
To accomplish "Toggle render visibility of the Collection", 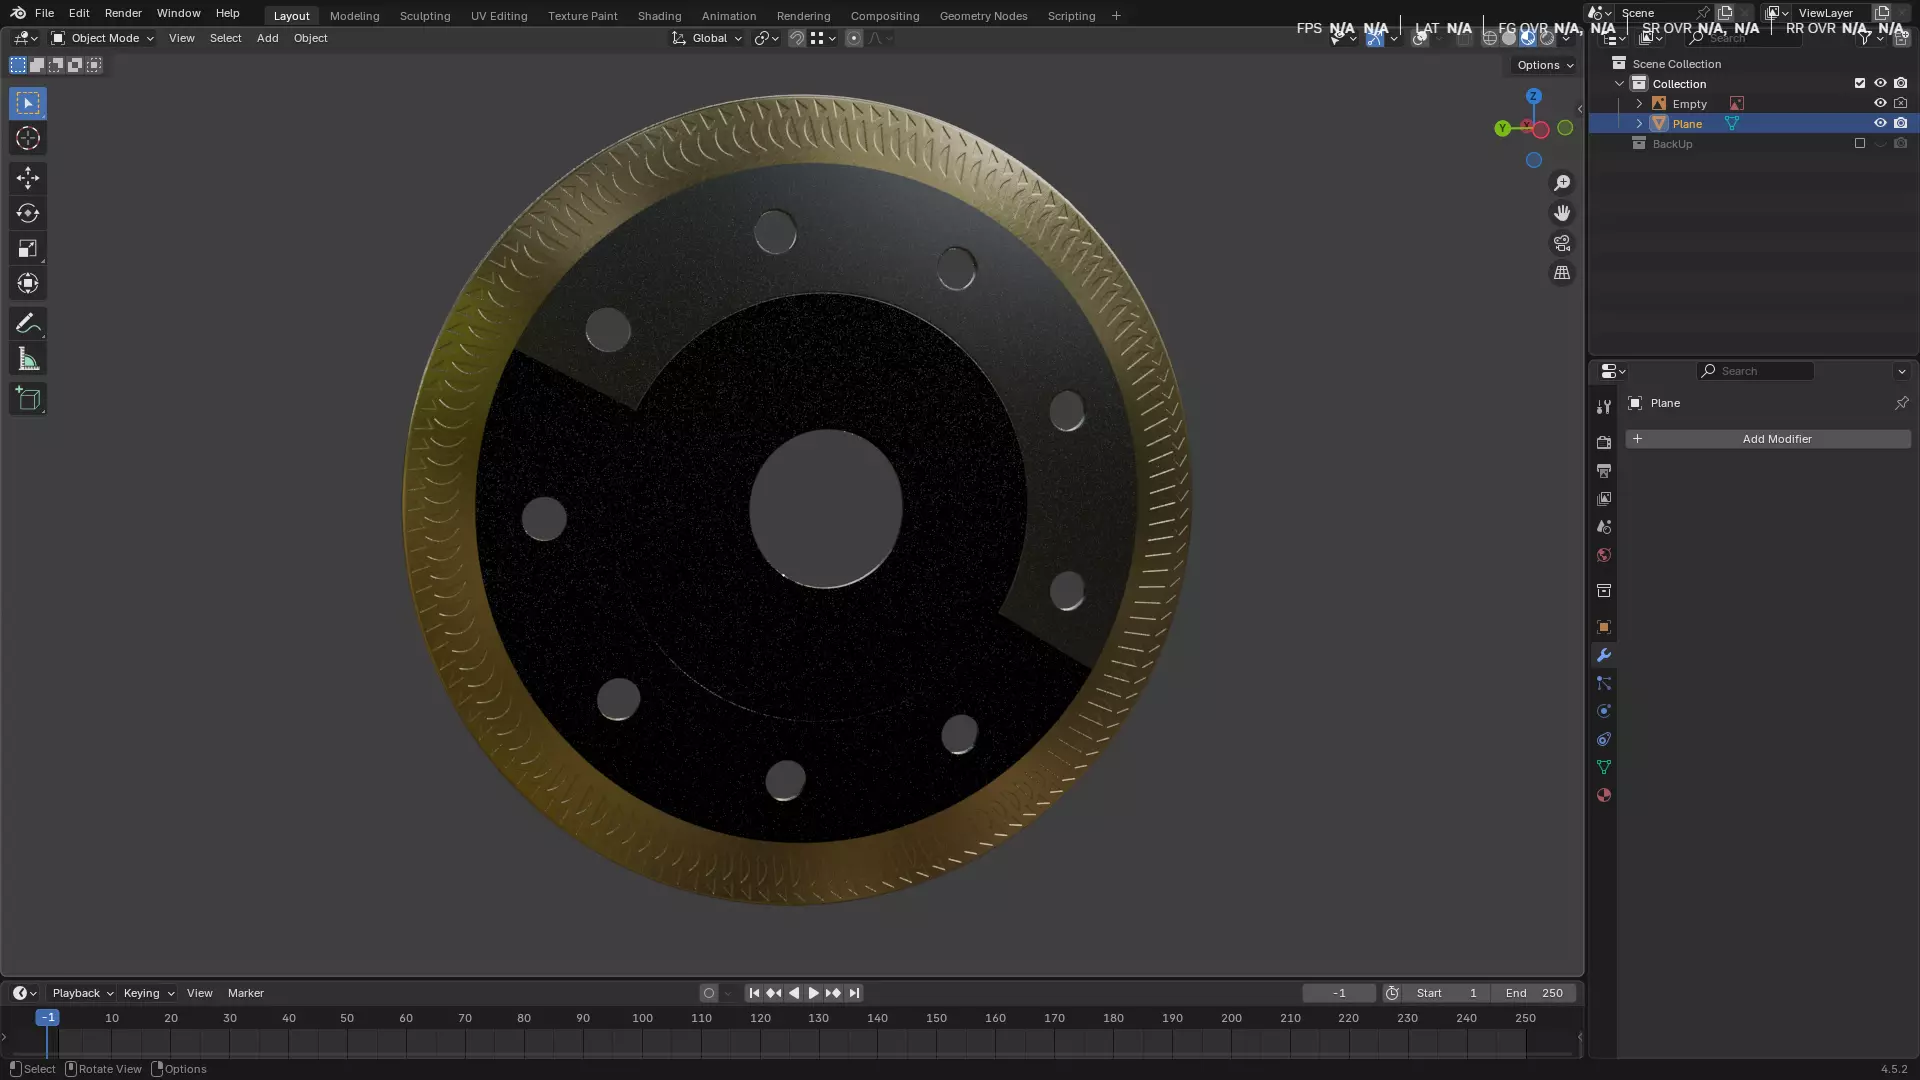I will (x=1901, y=83).
